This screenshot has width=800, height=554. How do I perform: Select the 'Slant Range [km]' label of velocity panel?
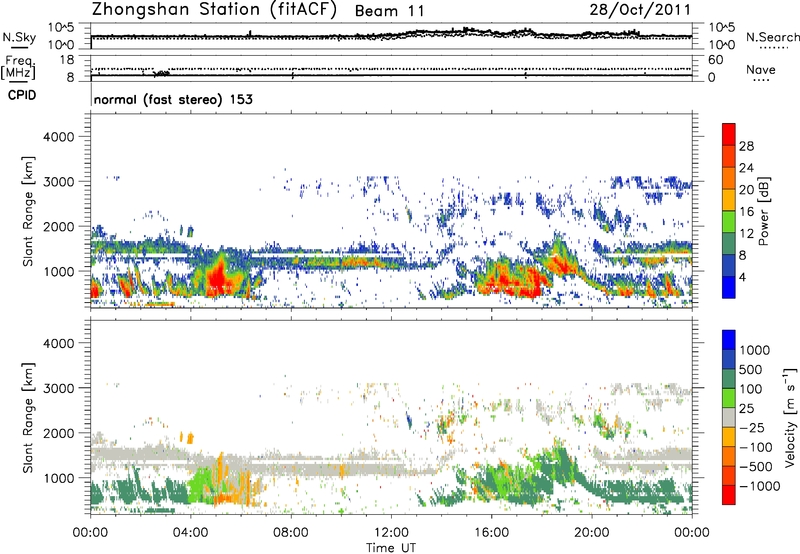(x=28, y=418)
